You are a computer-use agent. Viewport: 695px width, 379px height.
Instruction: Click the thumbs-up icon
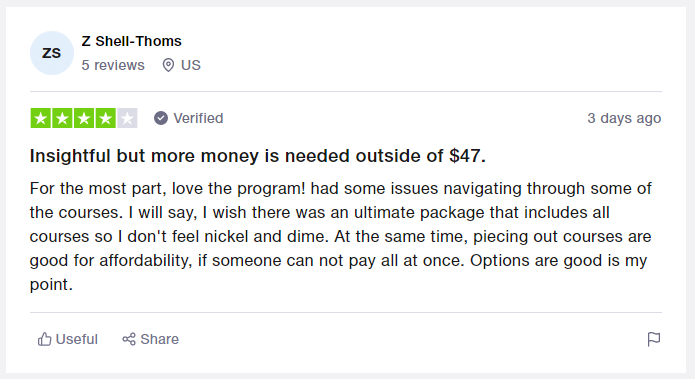click(44, 339)
